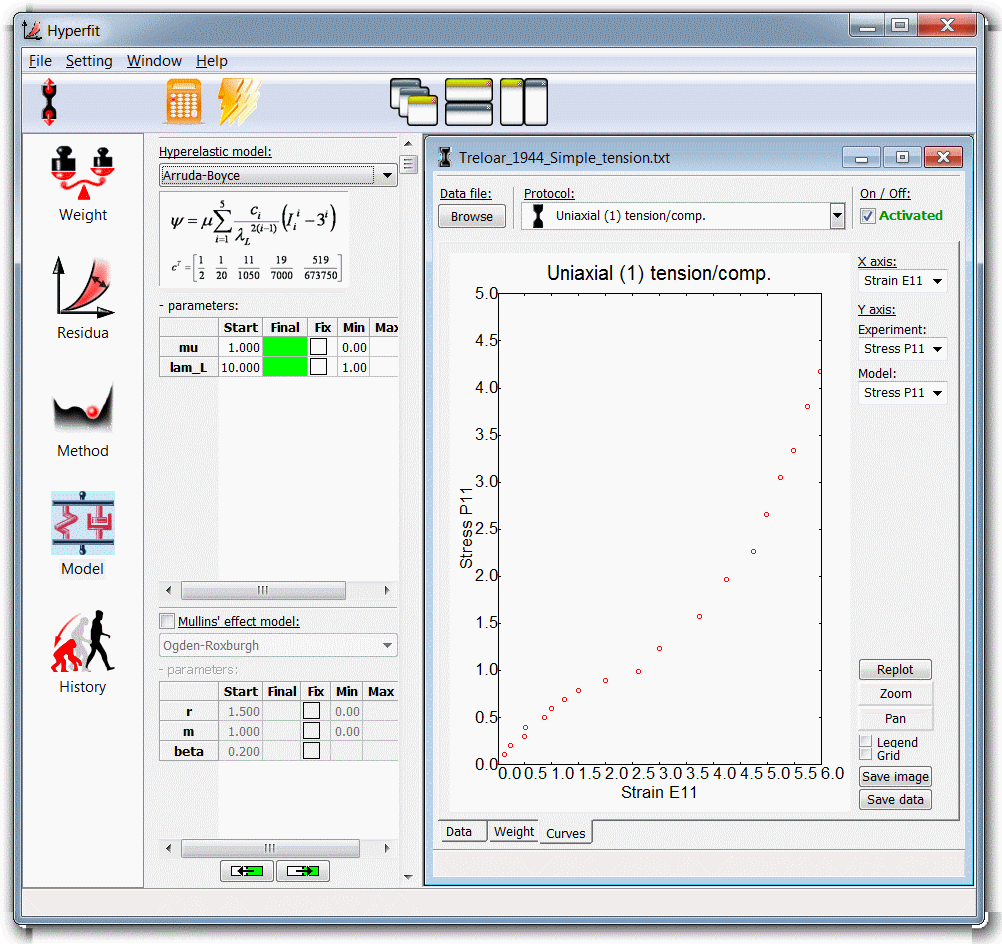Open the Method panel from sidebar
The image size is (1002, 944).
point(83,420)
